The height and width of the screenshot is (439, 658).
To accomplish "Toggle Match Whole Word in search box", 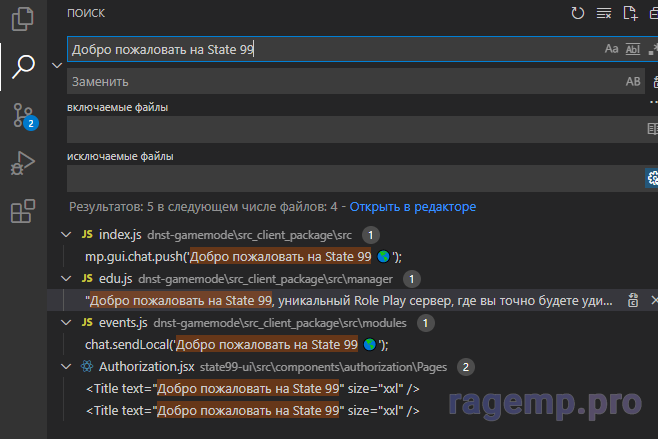I will 632,49.
